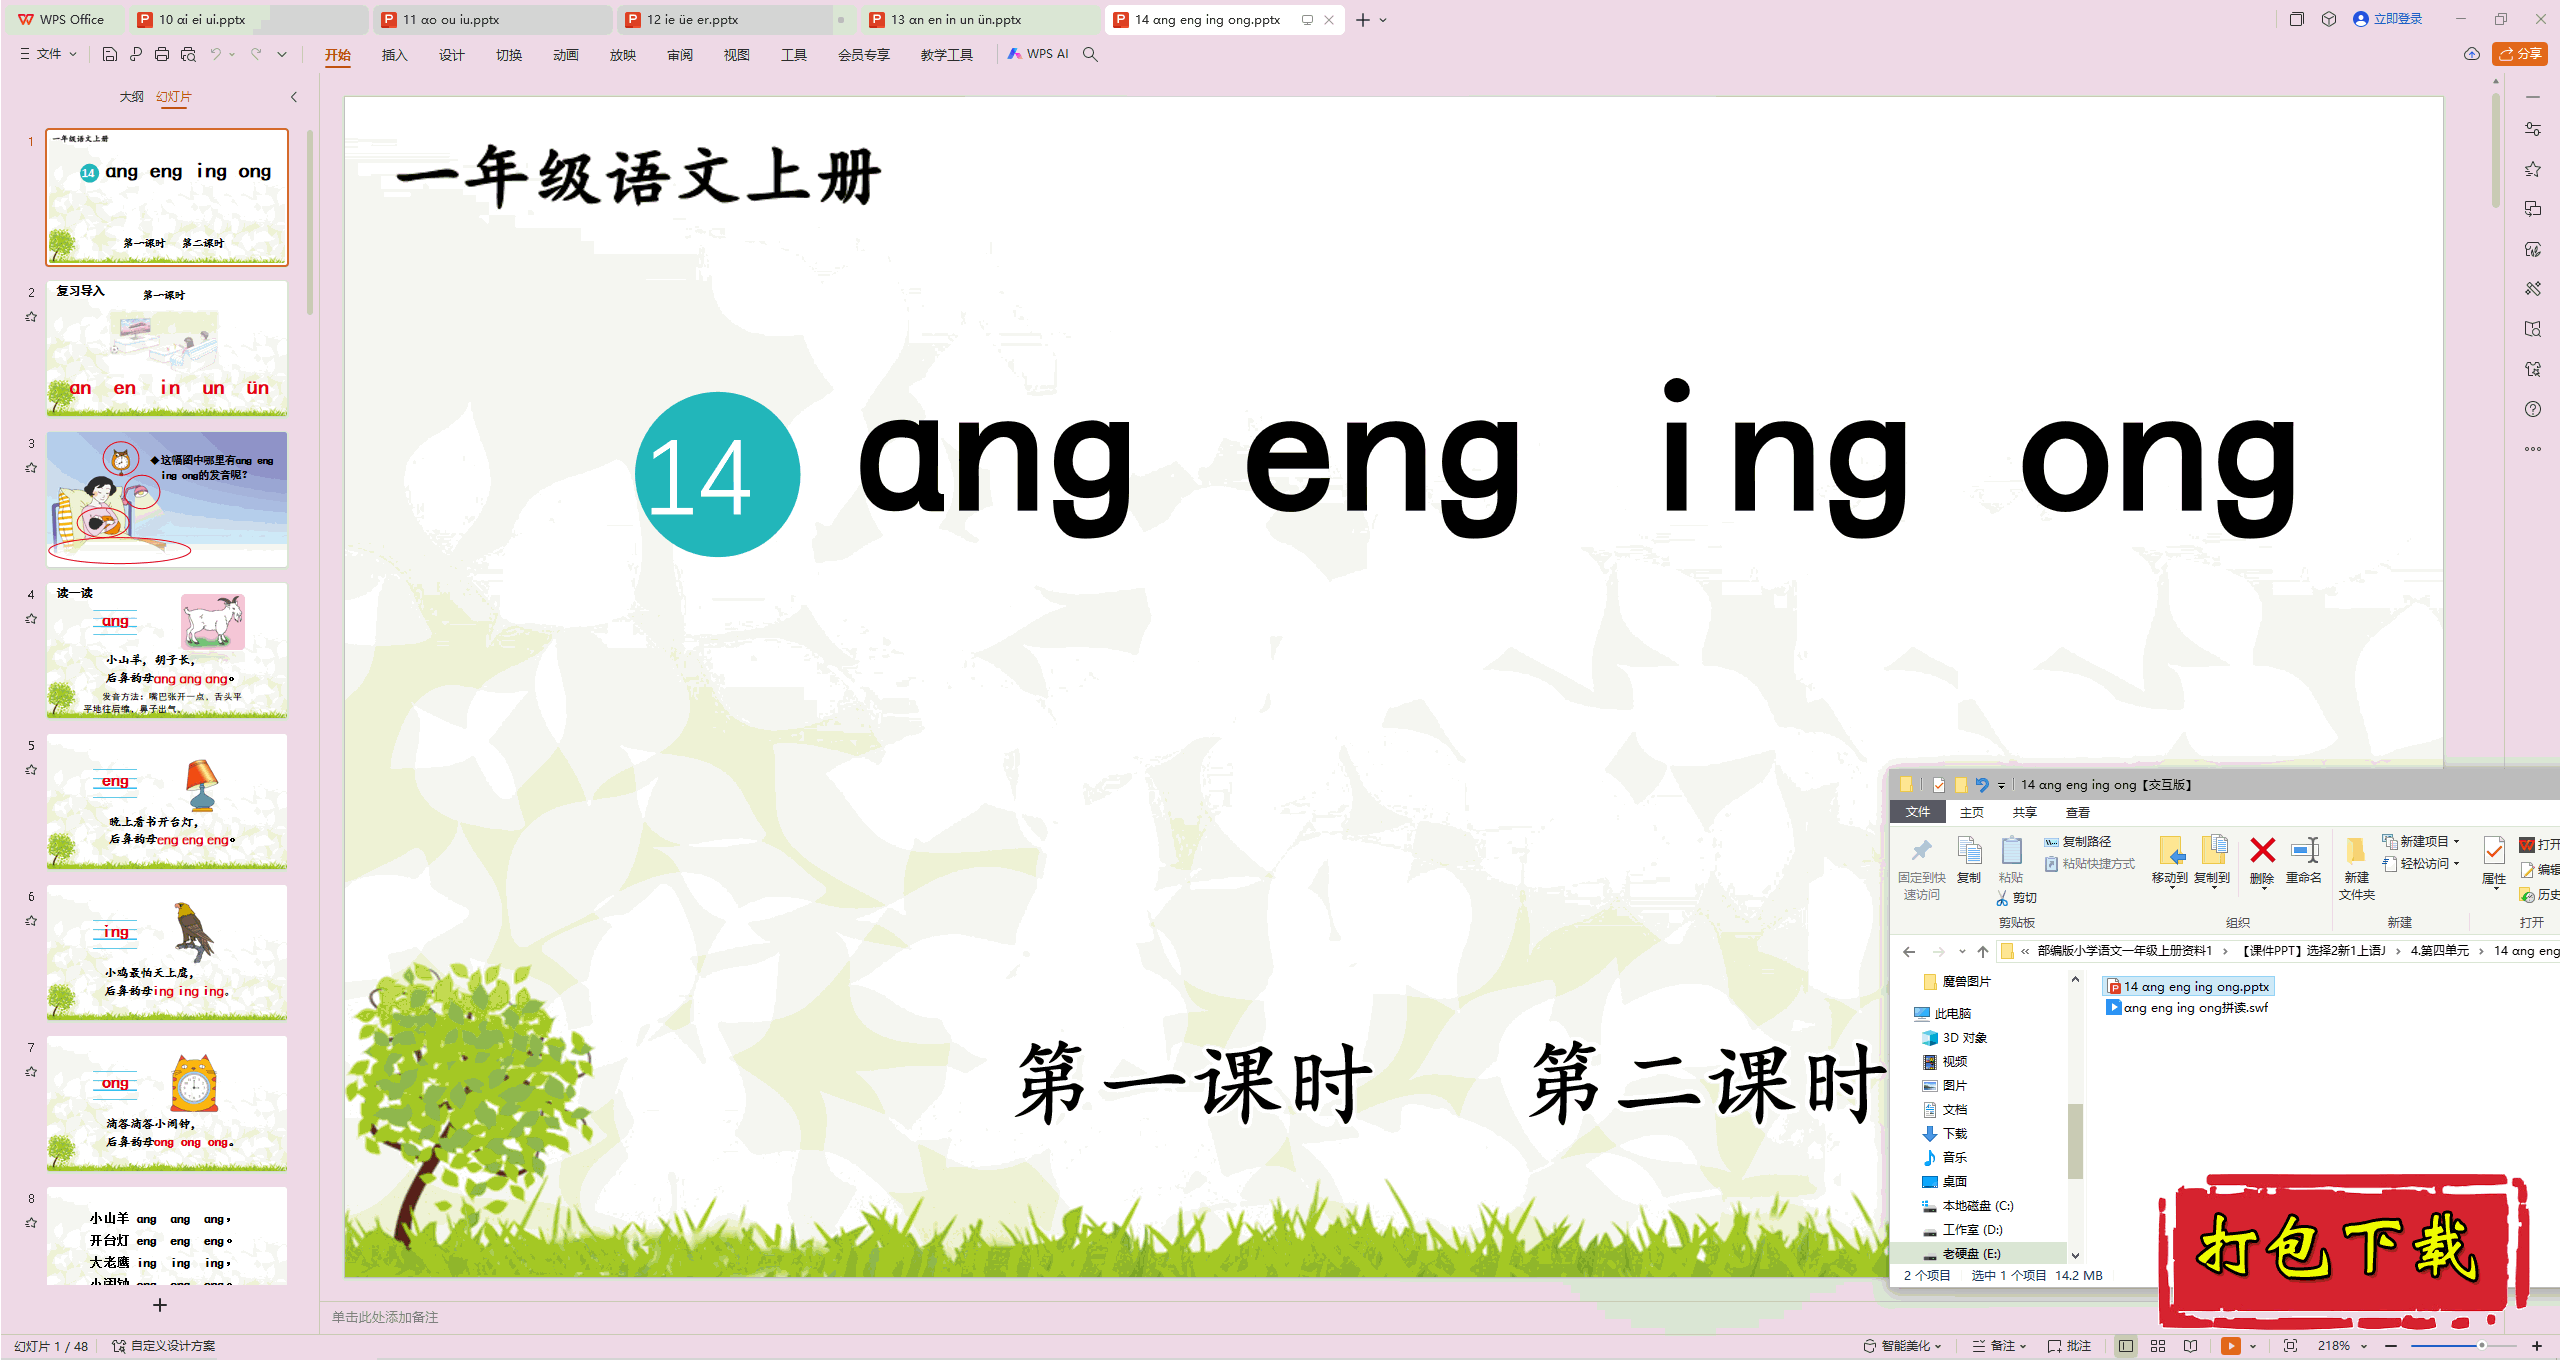Click zoom in plus button

coord(2537,1346)
